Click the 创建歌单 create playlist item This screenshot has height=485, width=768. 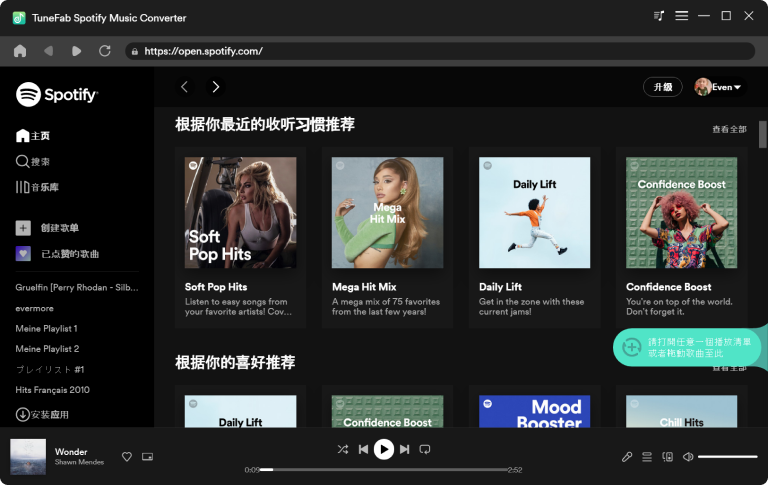pyautogui.click(x=48, y=228)
